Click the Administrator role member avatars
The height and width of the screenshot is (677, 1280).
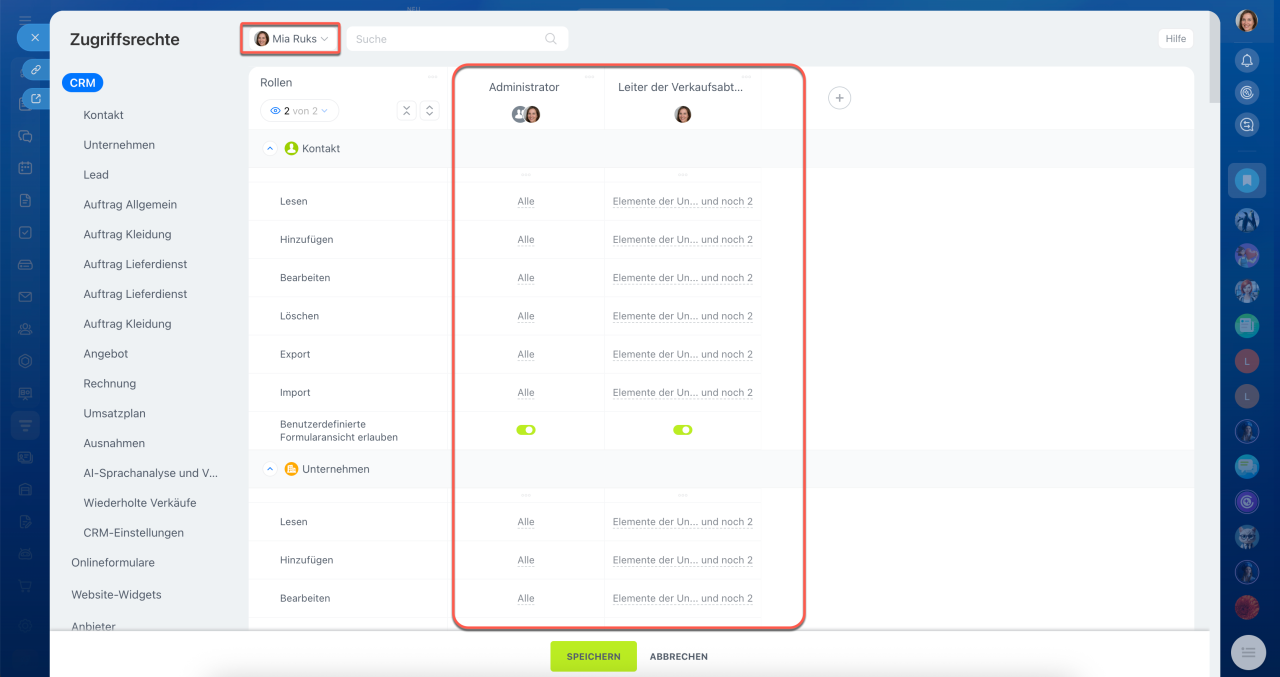point(526,114)
